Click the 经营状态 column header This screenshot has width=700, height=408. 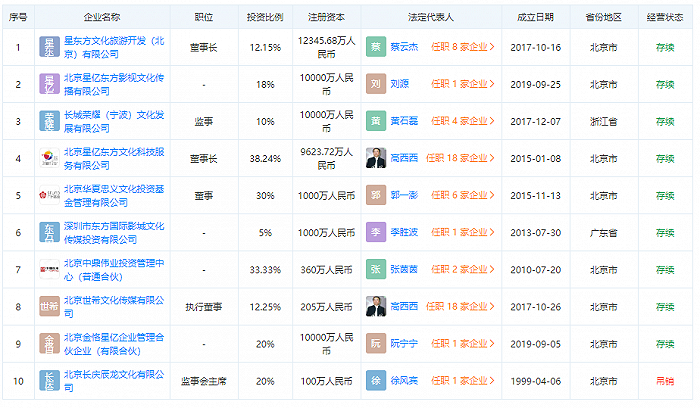(x=665, y=17)
